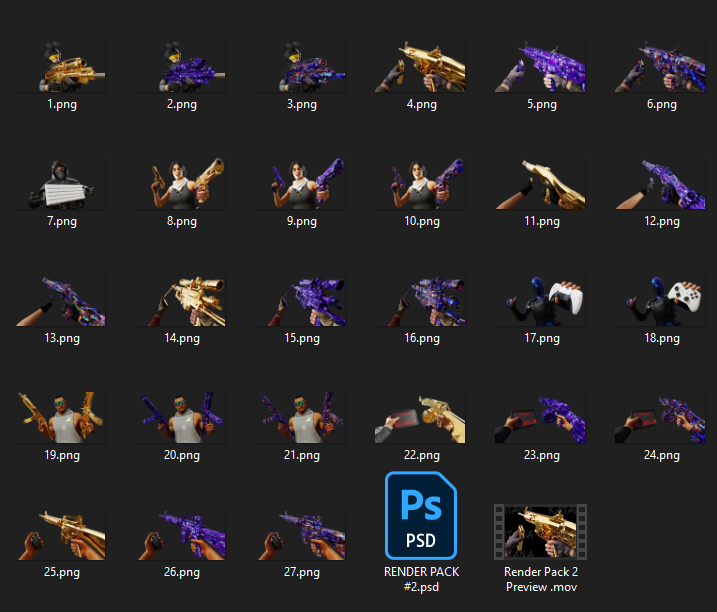This screenshot has height=612, width=717.
Task: Click the "19.png" file name label
Action: coord(62,455)
